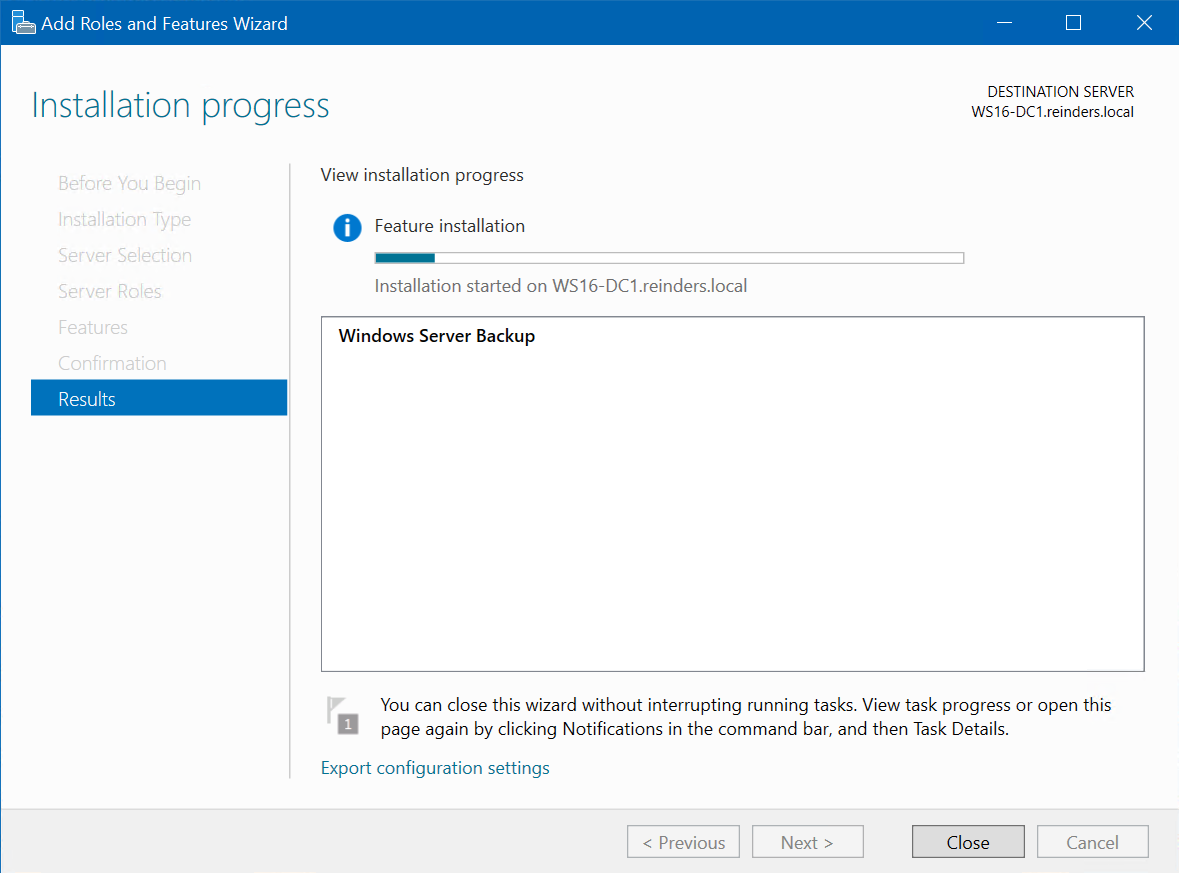The width and height of the screenshot is (1179, 873).
Task: Open Export configuration settings link
Action: click(435, 768)
